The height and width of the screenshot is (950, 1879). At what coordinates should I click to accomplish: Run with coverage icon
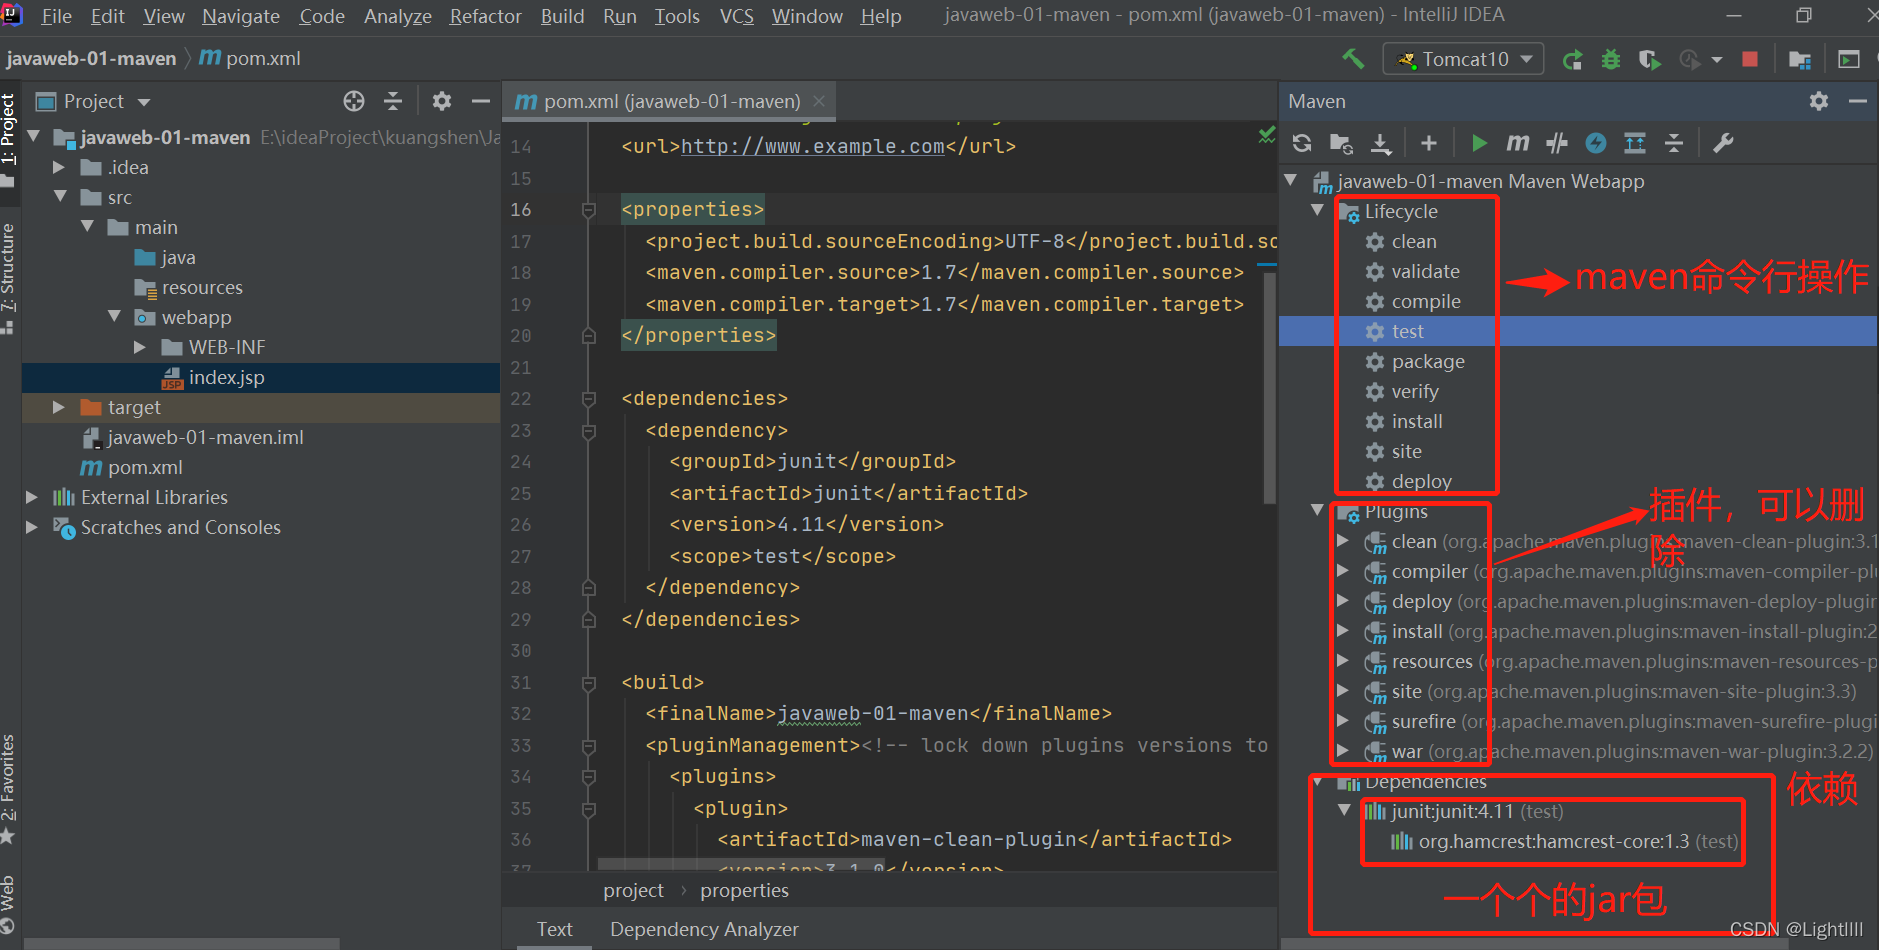coord(1649,59)
